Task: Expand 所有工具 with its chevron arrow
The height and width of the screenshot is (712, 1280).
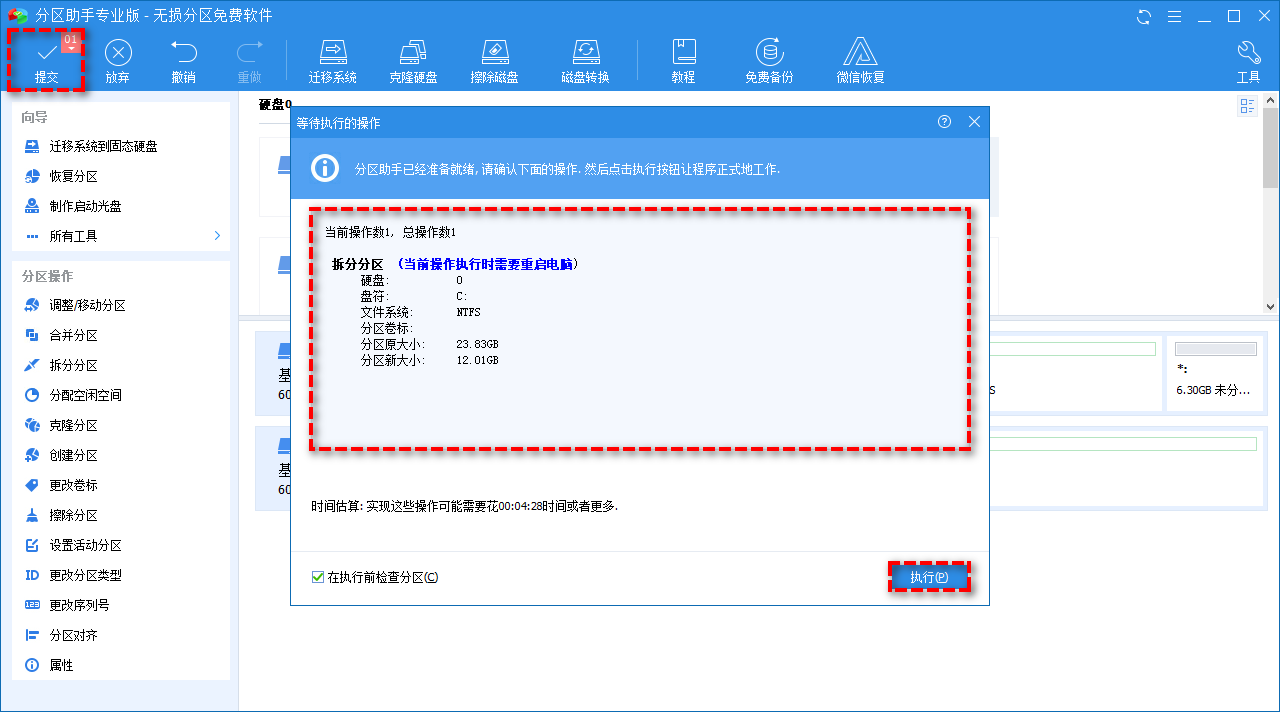Action: pos(216,236)
